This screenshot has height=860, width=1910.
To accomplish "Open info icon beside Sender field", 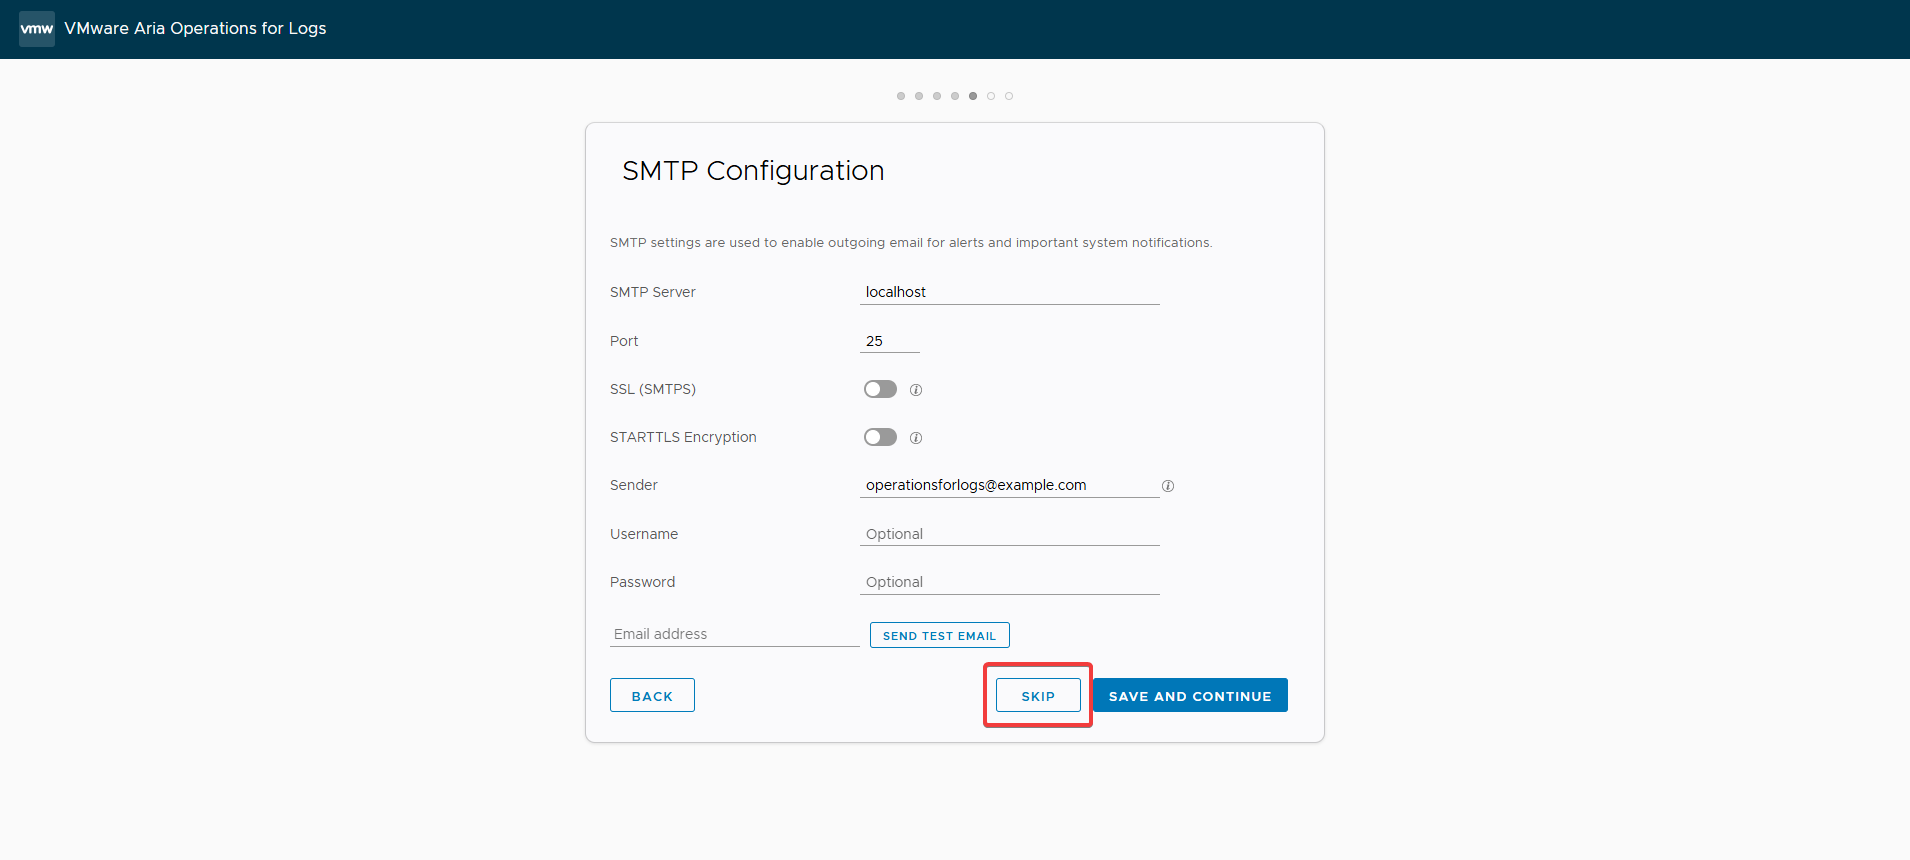I will click(1168, 486).
